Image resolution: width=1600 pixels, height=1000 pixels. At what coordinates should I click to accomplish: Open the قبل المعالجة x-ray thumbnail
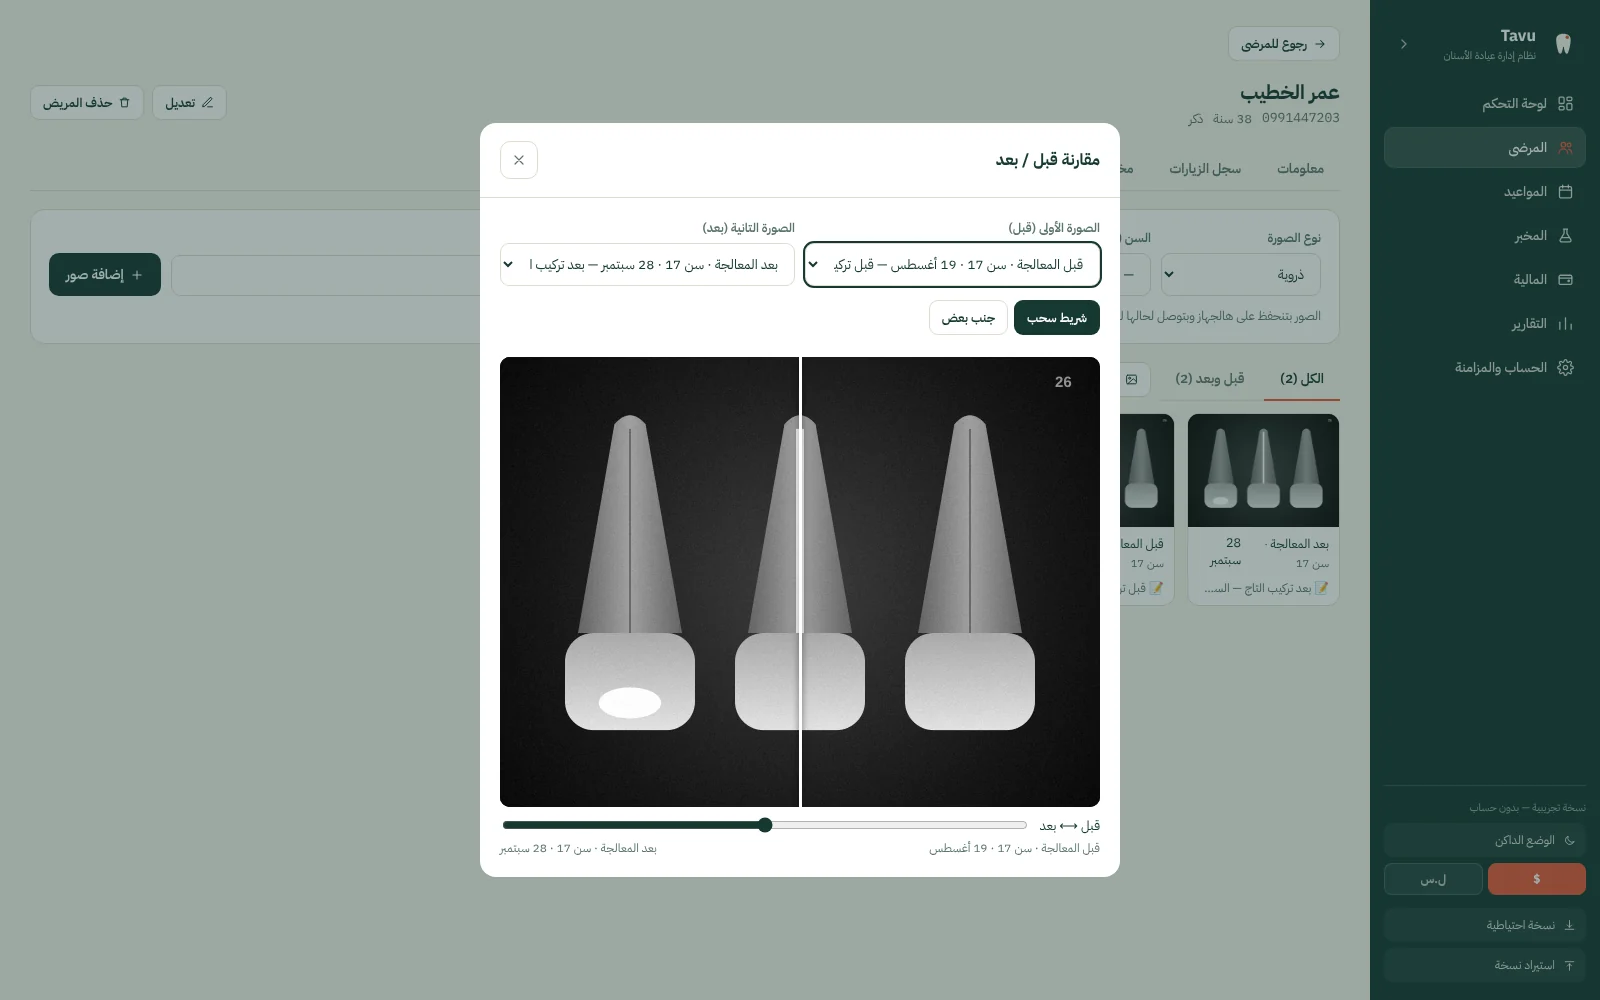click(1147, 470)
